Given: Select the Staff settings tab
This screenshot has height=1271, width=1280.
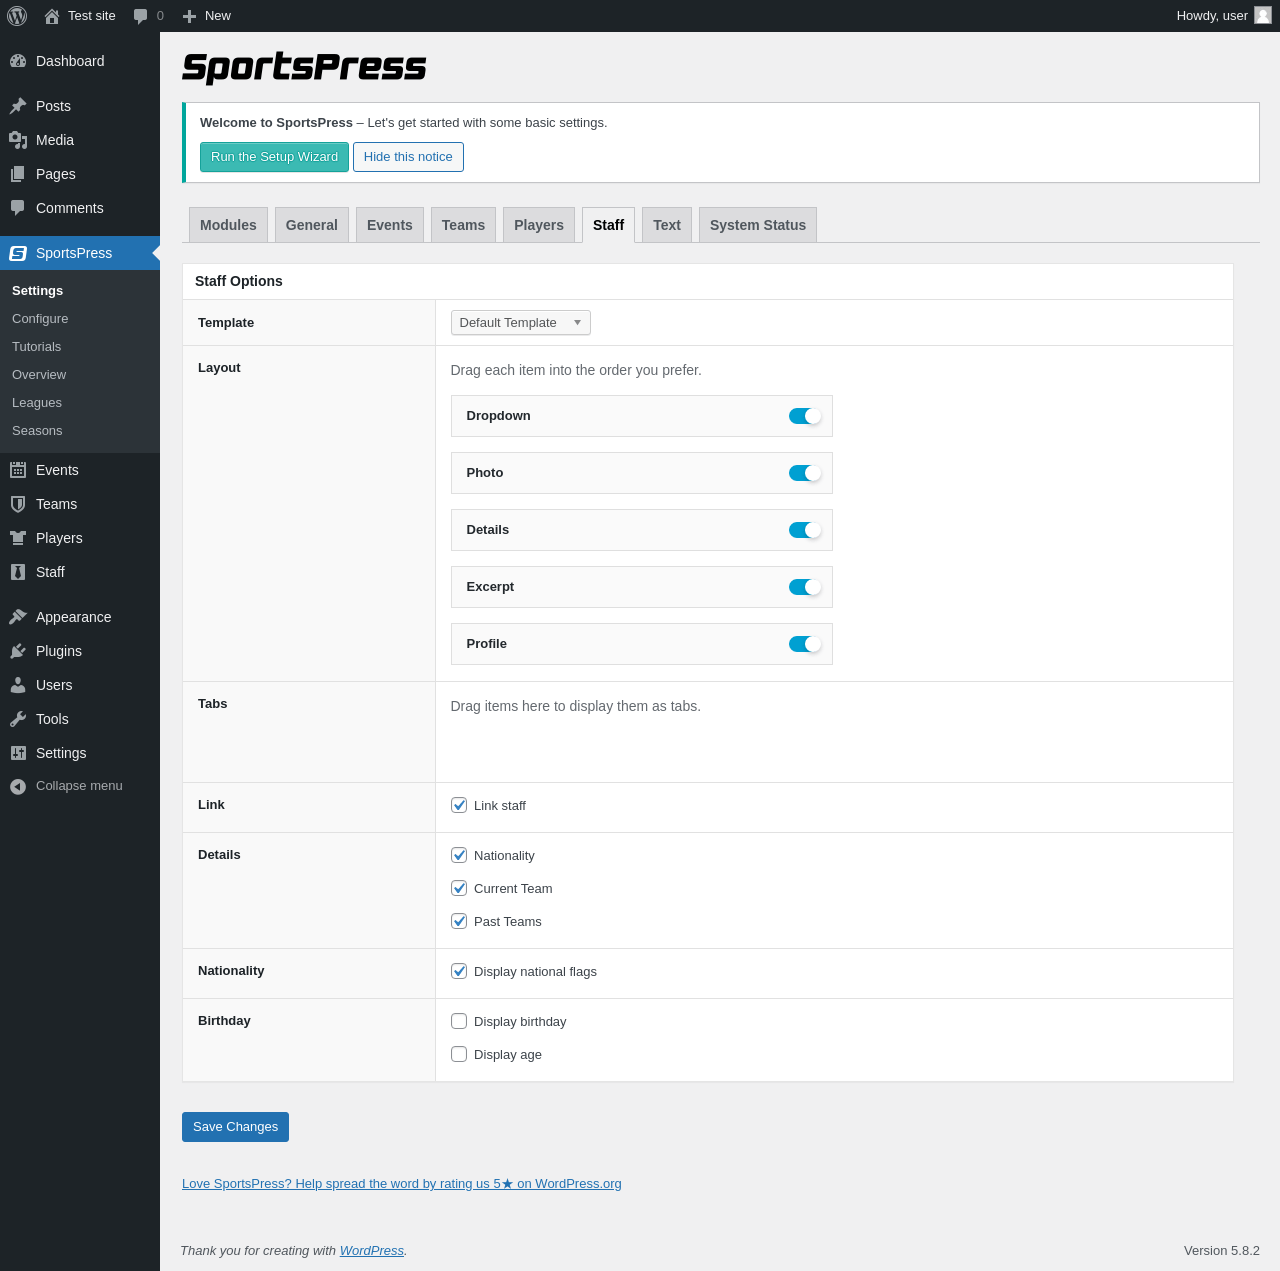Looking at the screenshot, I should 608,225.
